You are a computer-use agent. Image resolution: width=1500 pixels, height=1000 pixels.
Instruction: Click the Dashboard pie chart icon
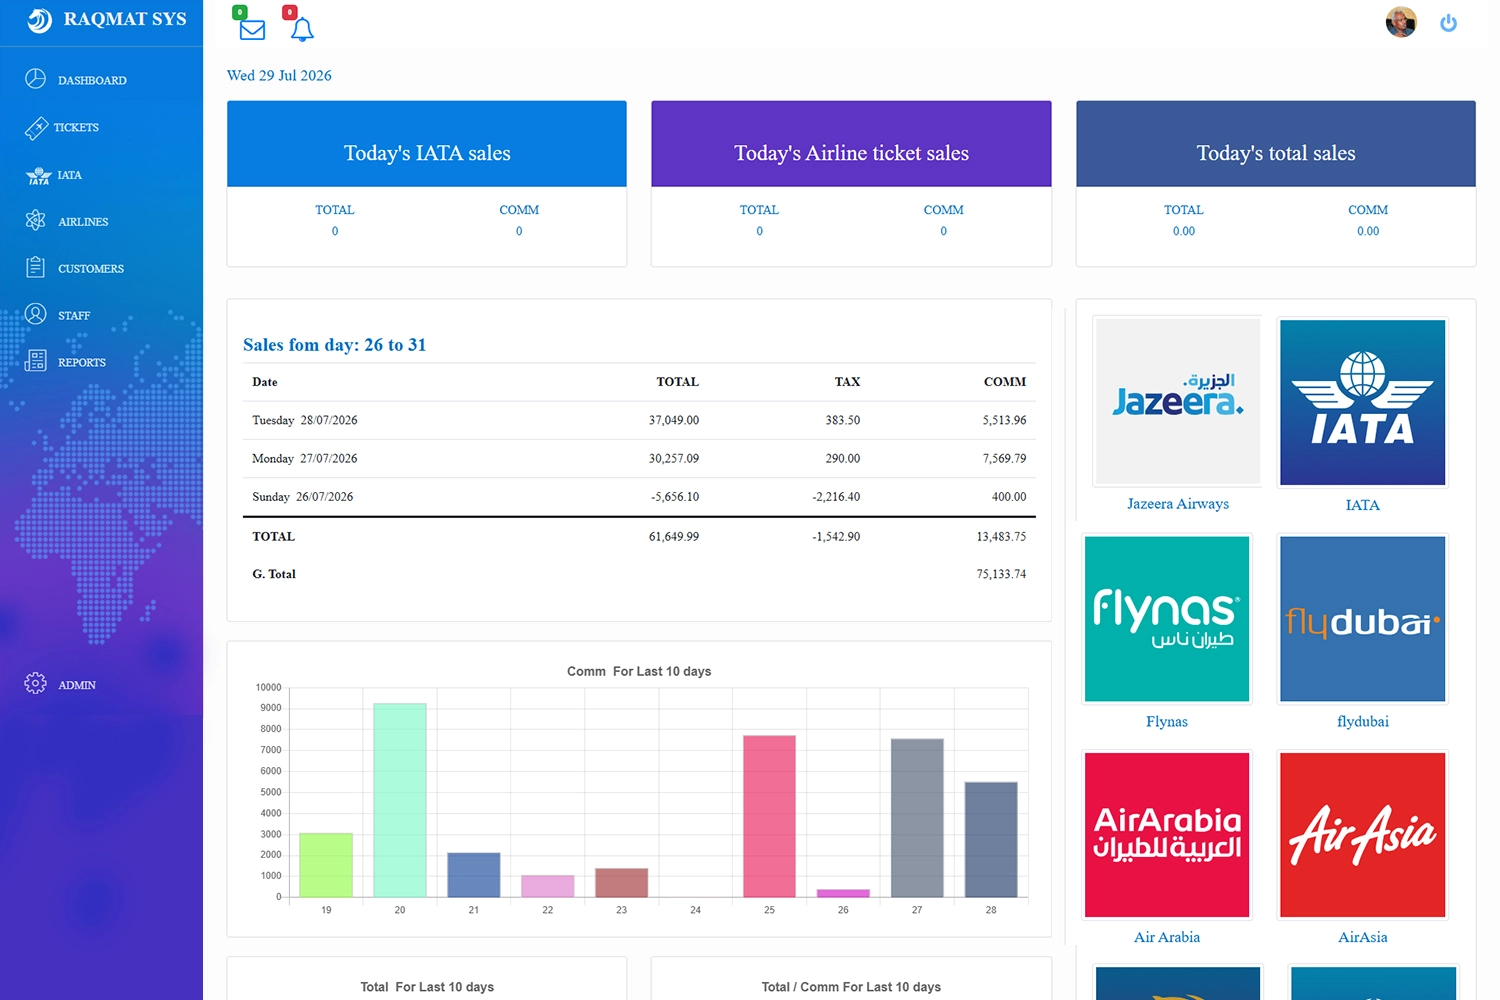[36, 79]
